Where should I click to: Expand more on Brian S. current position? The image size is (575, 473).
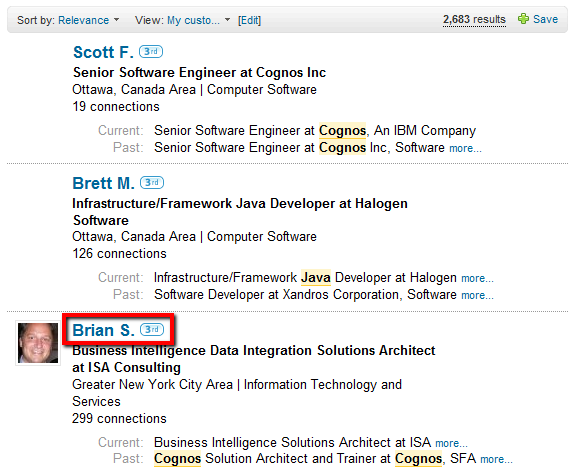click(451, 444)
